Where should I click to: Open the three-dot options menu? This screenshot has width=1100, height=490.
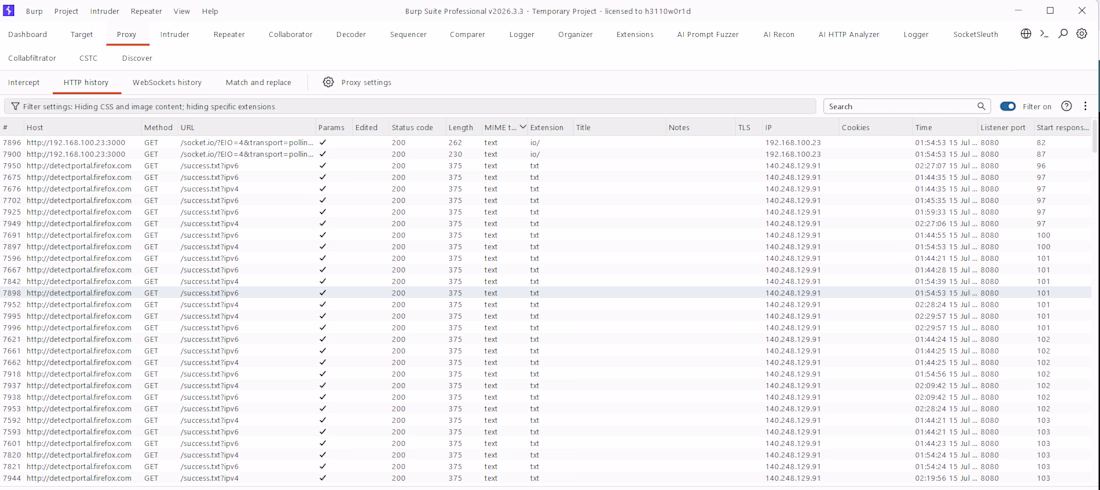[1085, 106]
